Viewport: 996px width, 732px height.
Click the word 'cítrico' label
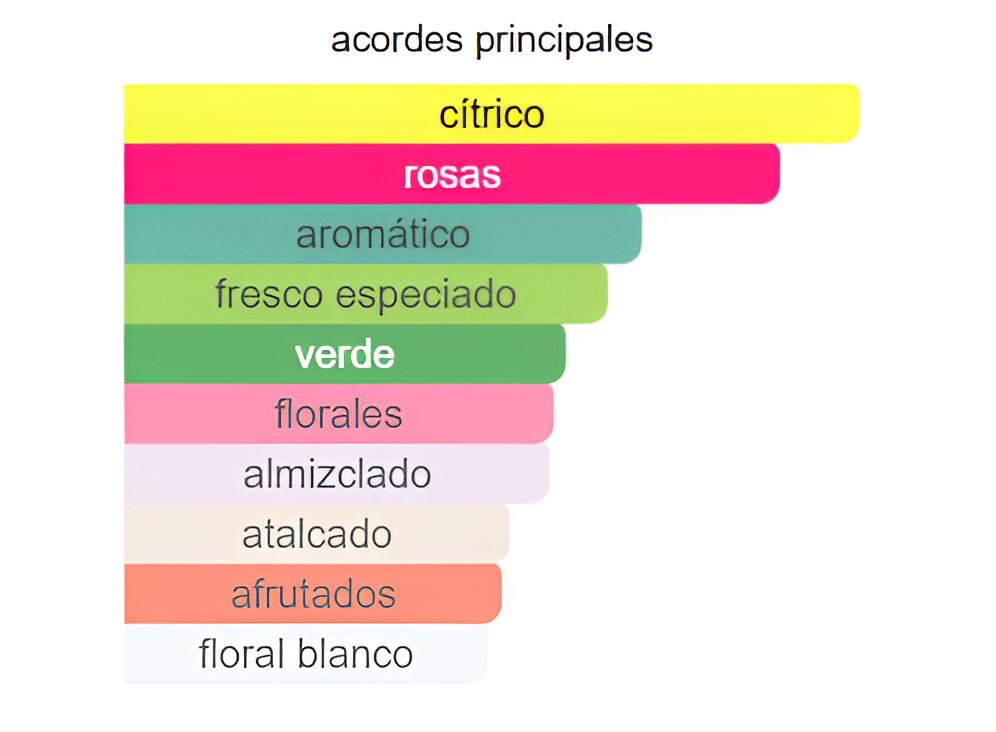coord(492,114)
